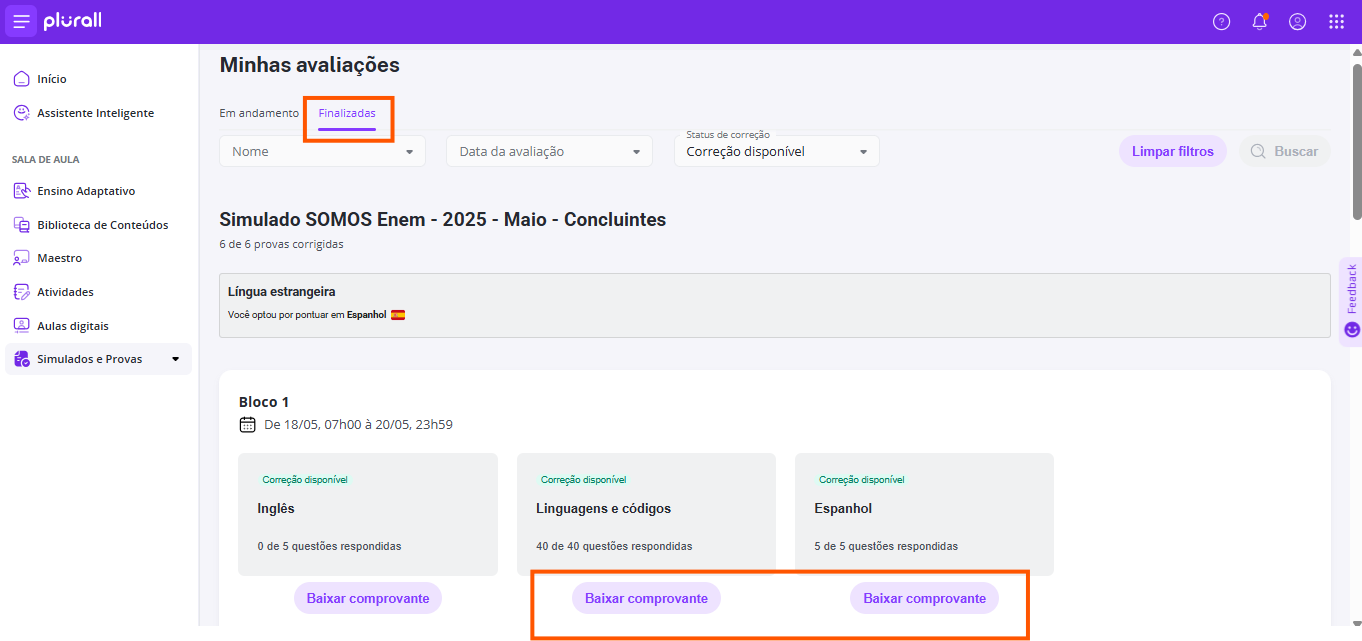Viewport: 1362px width, 641px height.
Task: Open the hamburger menu icon
Action: [21, 21]
